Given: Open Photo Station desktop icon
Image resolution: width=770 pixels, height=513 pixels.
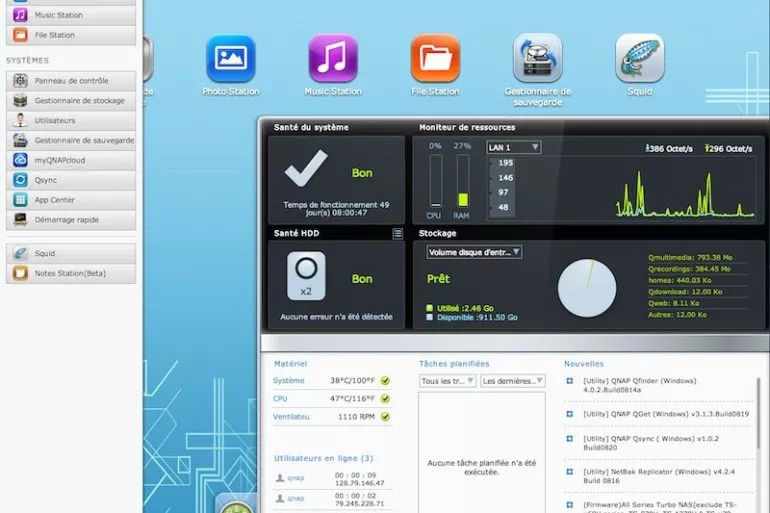Looking at the screenshot, I should [x=231, y=59].
